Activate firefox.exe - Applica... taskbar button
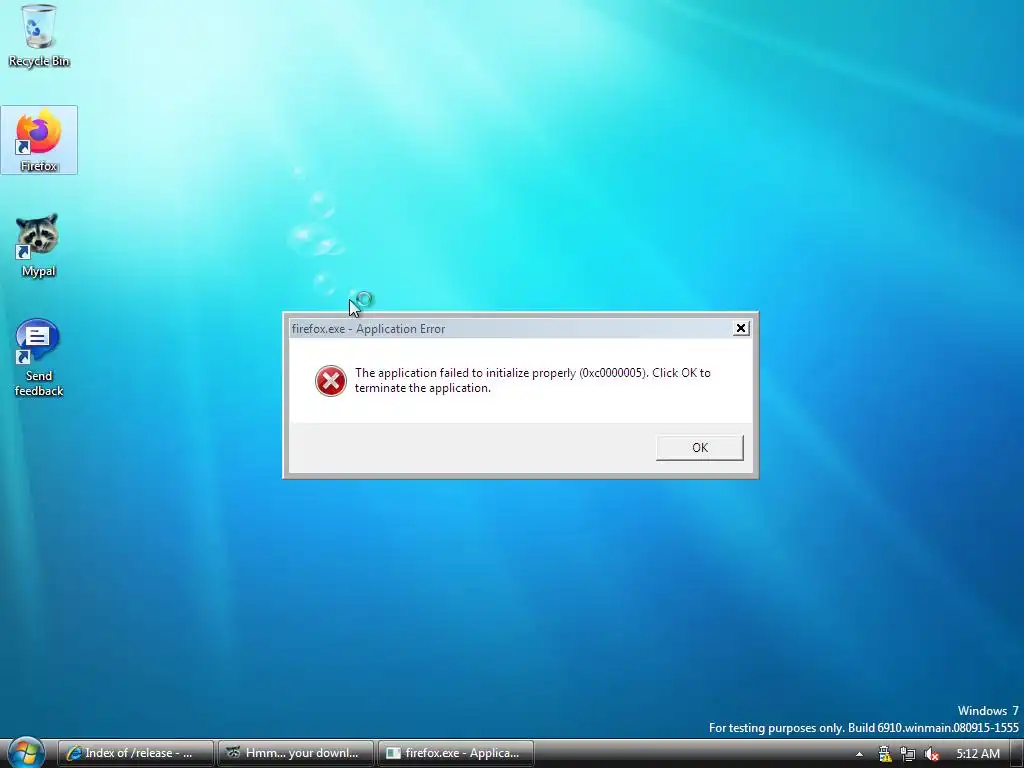Screen dimensions: 1024x768 point(456,753)
